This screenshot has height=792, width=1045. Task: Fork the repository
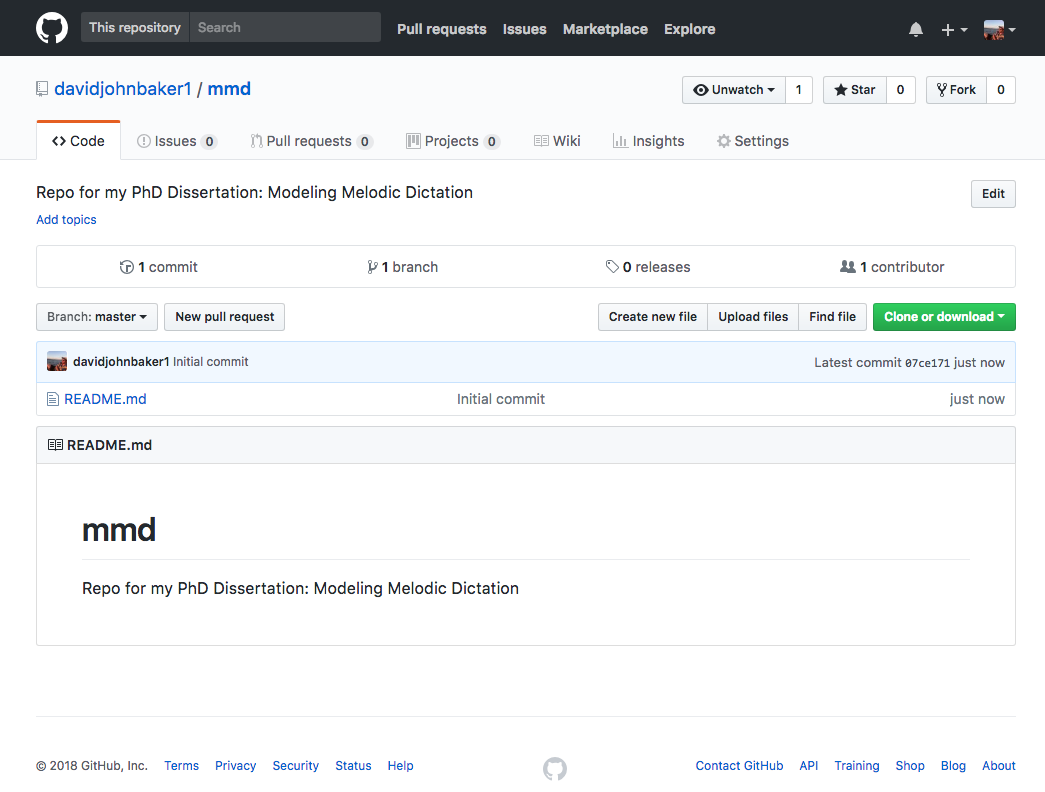[x=956, y=90]
